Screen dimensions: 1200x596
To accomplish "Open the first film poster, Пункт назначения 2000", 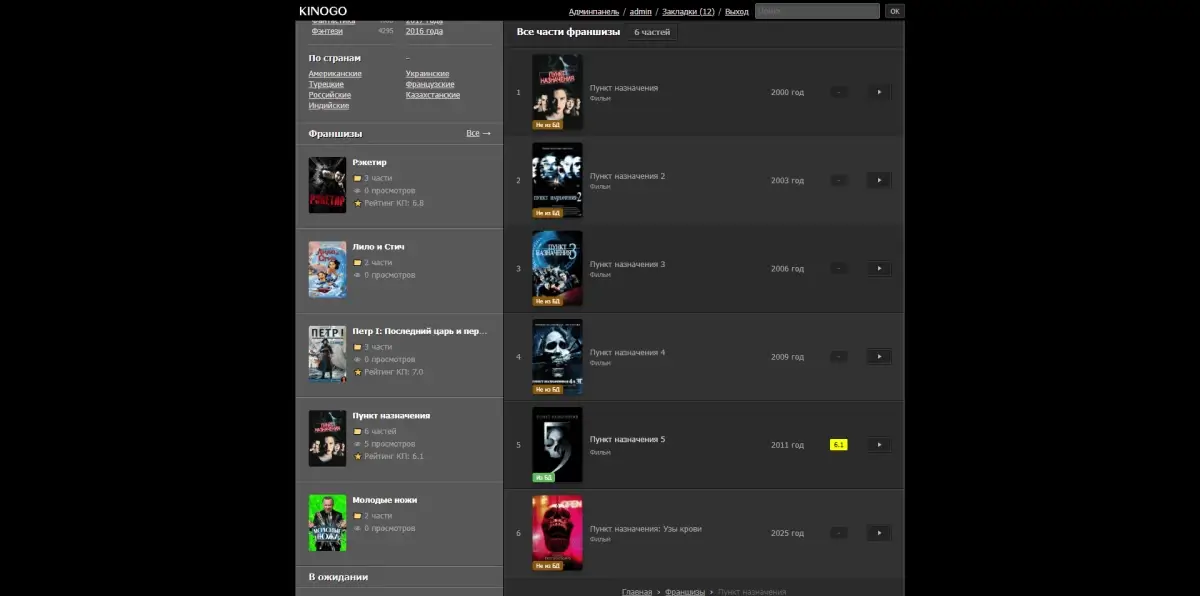I will [x=557, y=92].
